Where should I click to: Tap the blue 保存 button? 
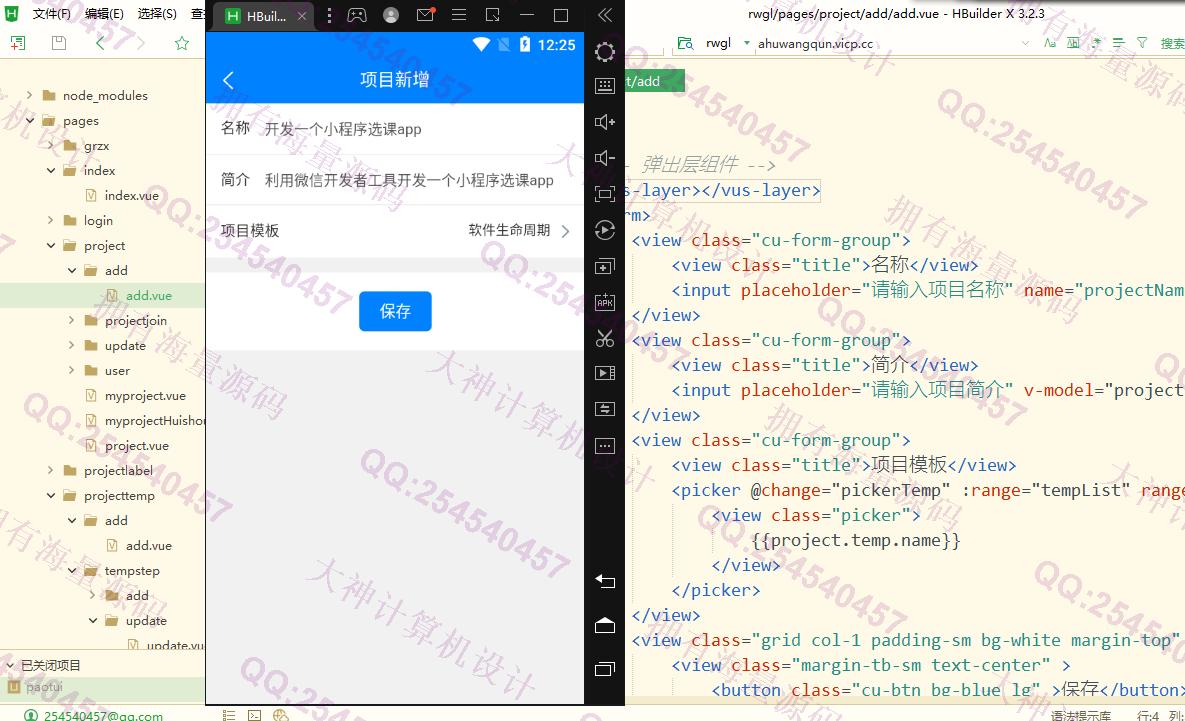(x=395, y=311)
